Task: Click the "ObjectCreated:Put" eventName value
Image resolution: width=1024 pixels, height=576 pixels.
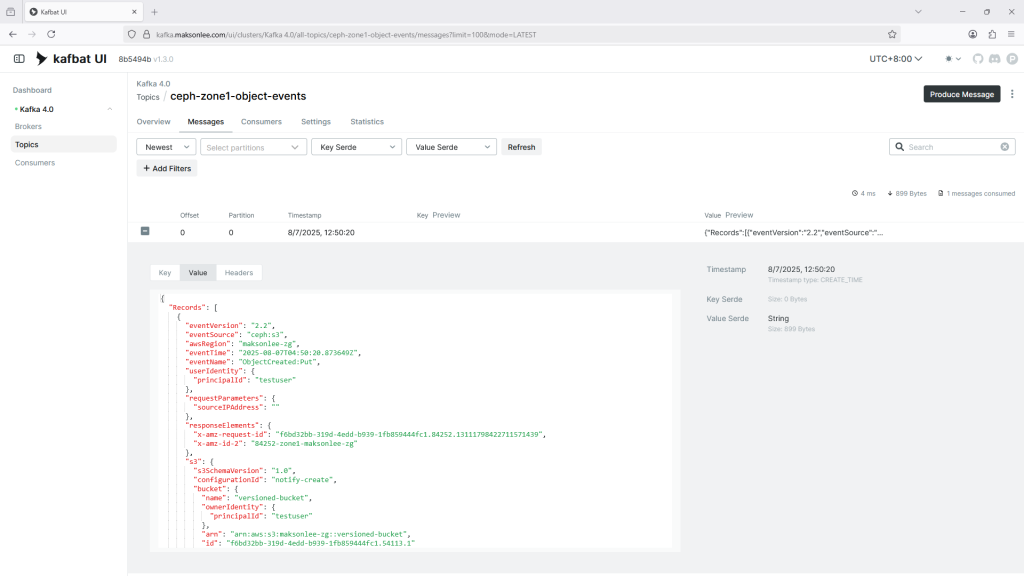Action: pyautogui.click(x=278, y=362)
